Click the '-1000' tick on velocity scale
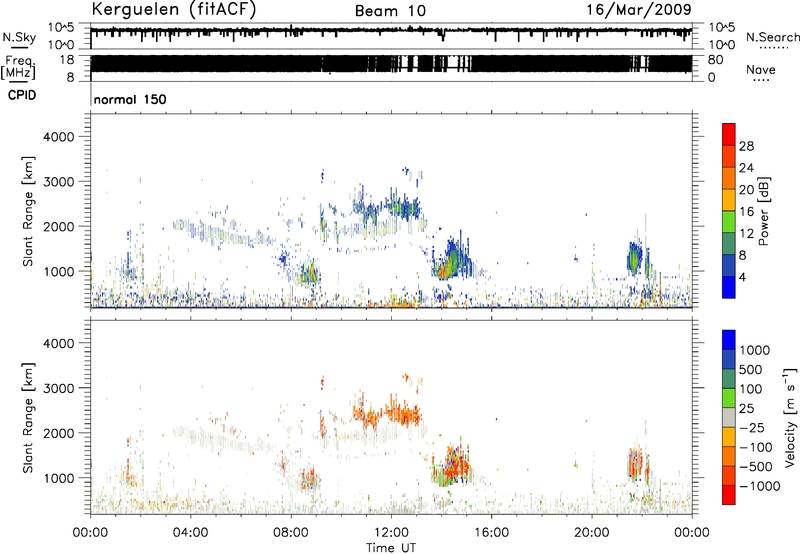 759,486
